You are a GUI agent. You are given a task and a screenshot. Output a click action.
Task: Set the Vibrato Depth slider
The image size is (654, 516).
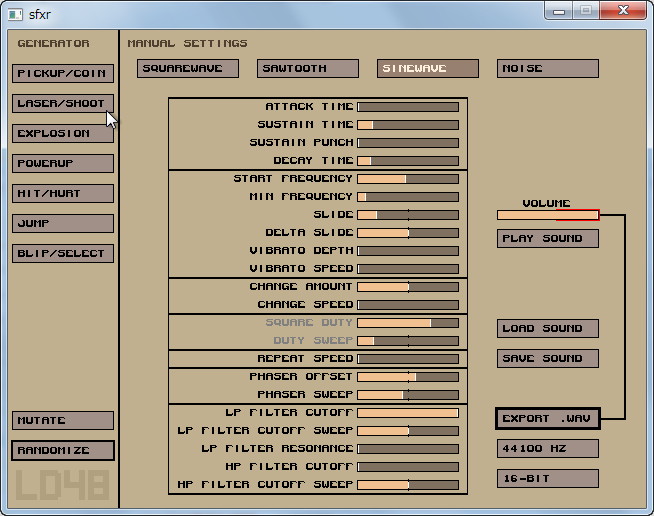pyautogui.click(x=408, y=251)
